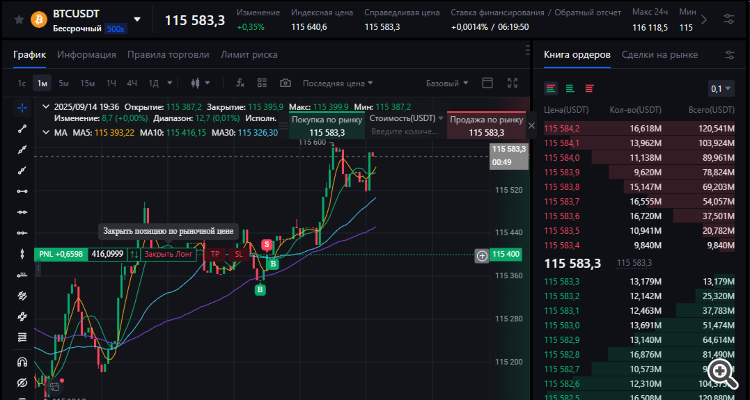
Task: Click the three-dot handle above order book
Action: click(527, 49)
